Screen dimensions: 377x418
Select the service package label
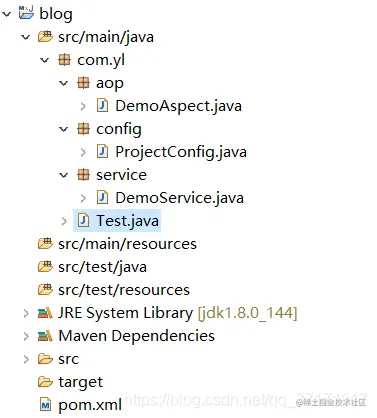coord(121,175)
